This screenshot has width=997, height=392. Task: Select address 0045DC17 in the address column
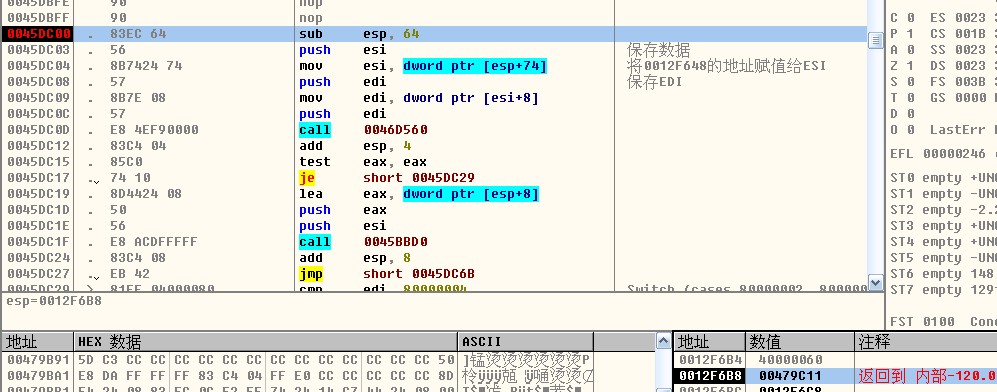coord(38,178)
